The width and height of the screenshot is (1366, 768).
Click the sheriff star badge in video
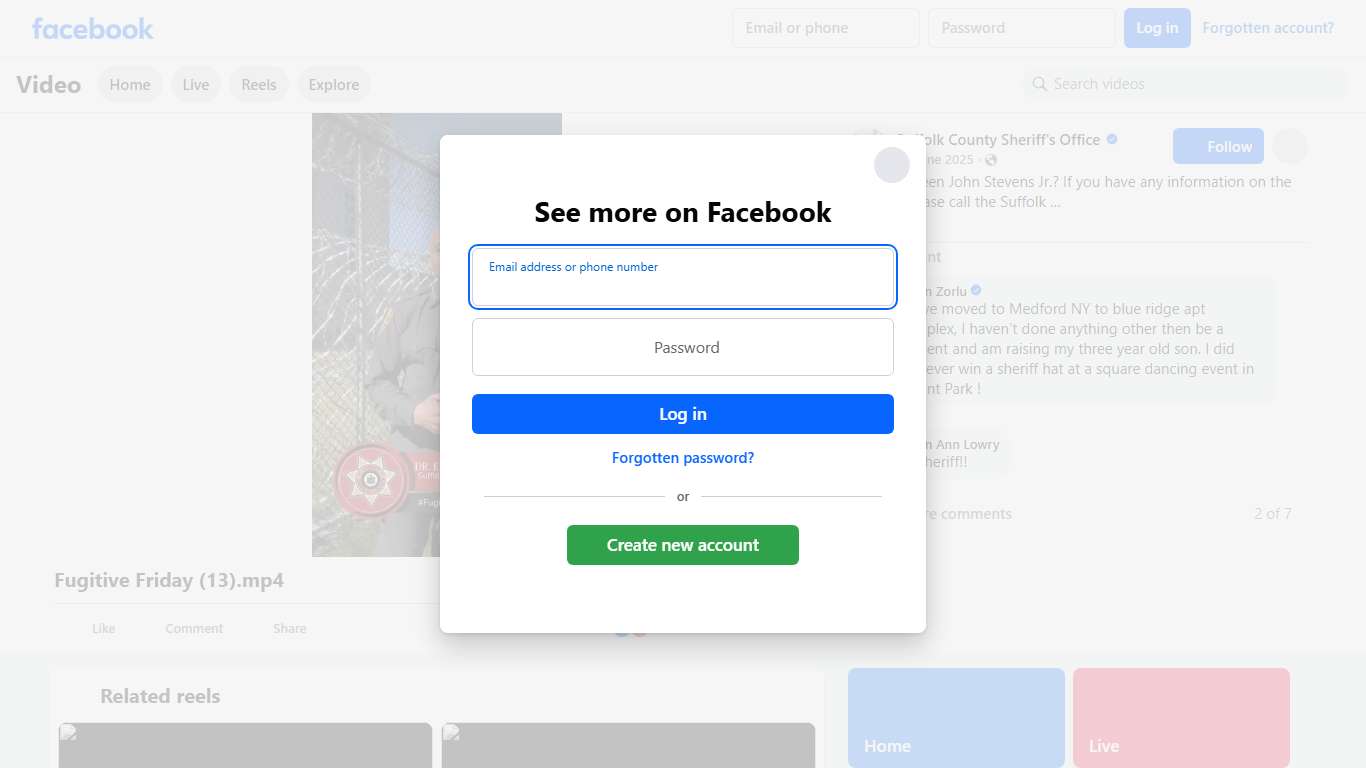pyautogui.click(x=371, y=481)
